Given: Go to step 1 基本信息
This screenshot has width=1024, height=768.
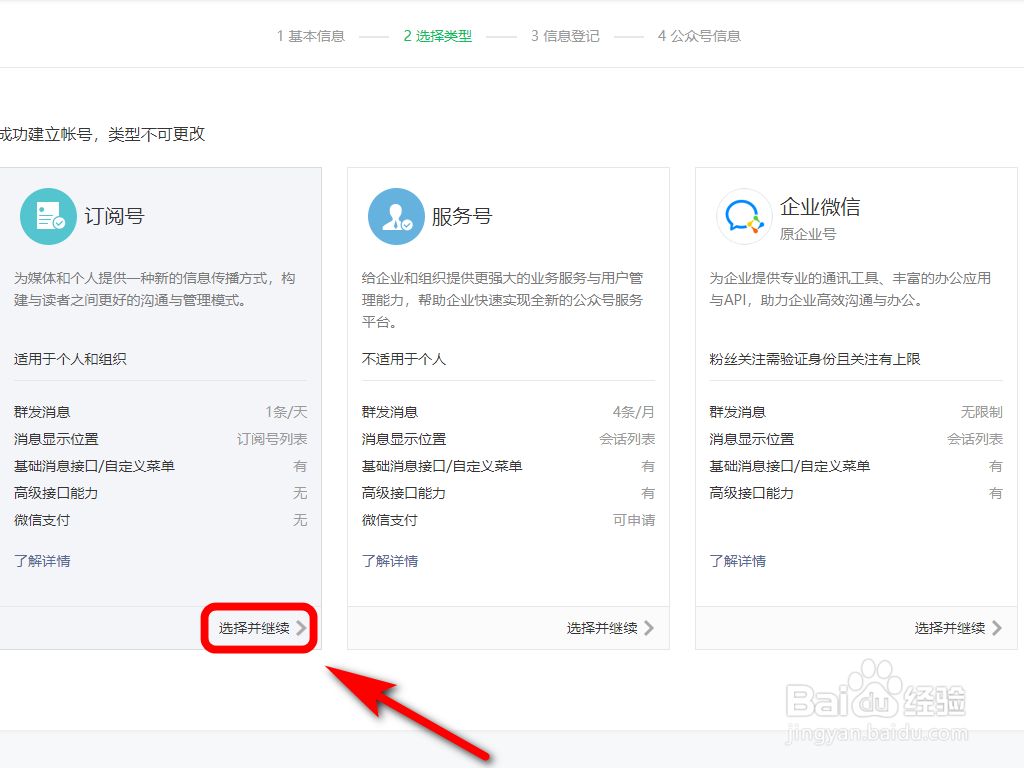Looking at the screenshot, I should tap(311, 36).
